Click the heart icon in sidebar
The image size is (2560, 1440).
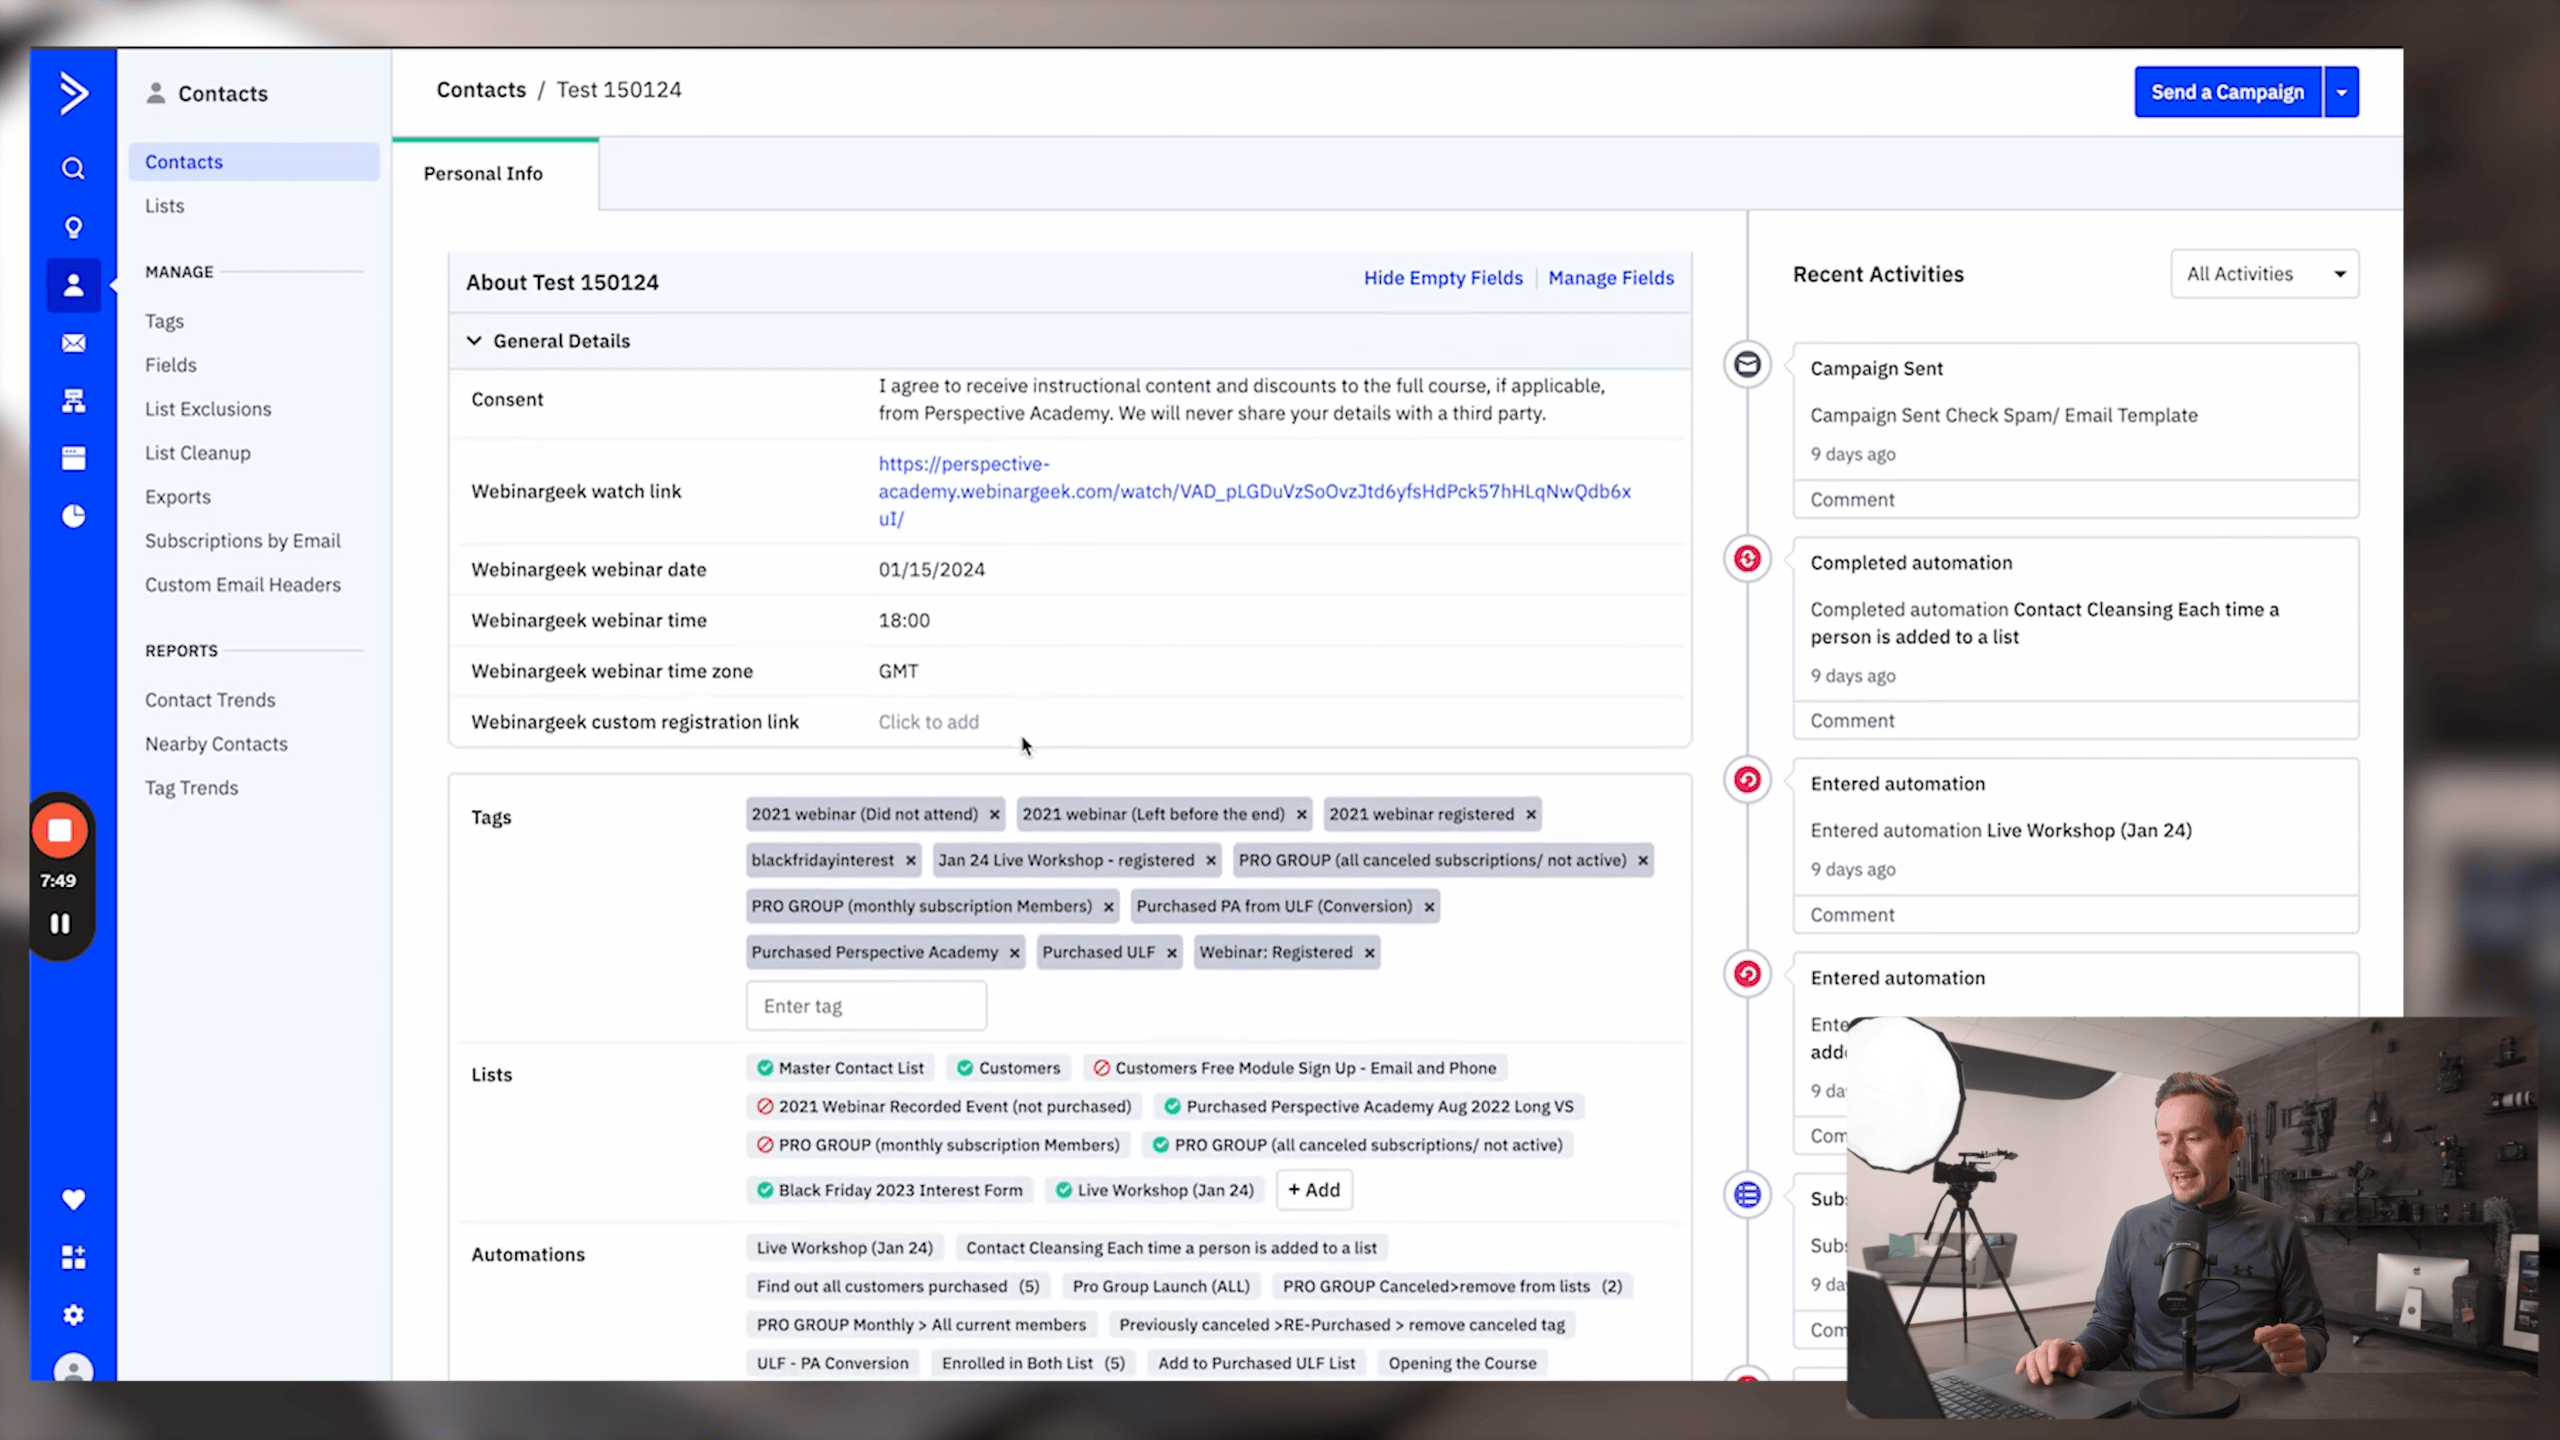click(x=73, y=1199)
